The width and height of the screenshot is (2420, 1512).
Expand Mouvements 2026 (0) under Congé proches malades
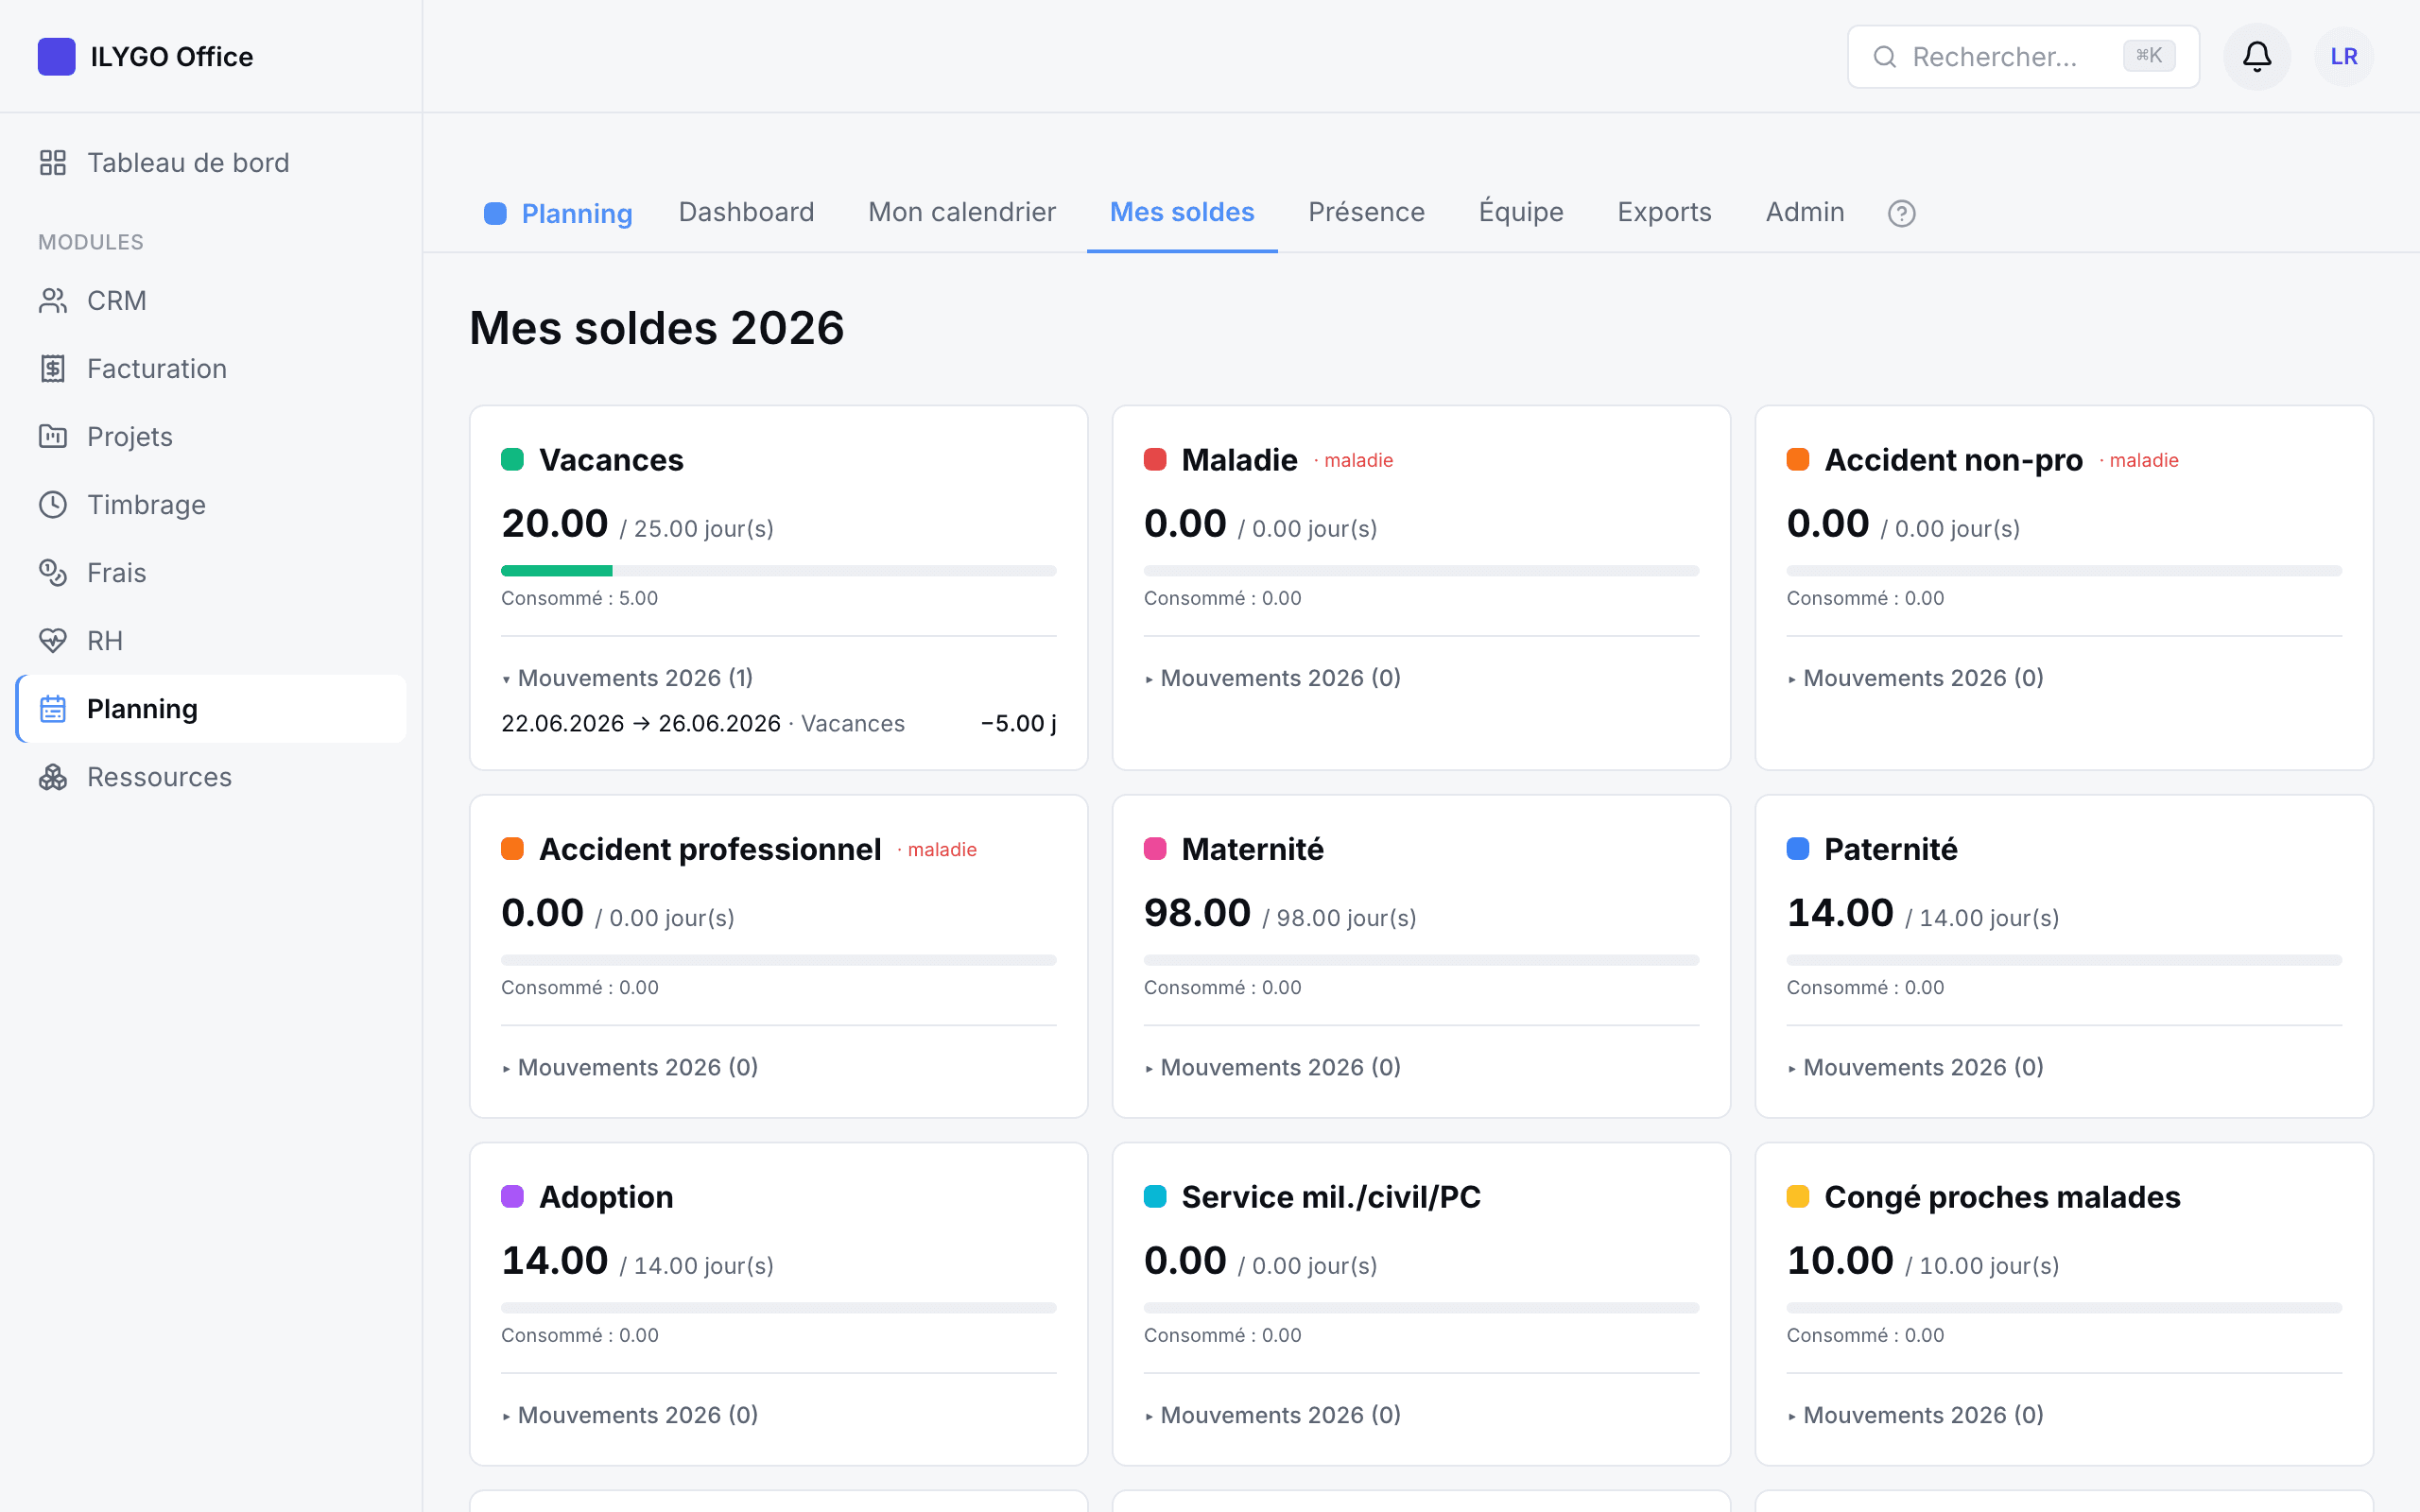[x=1915, y=1415]
